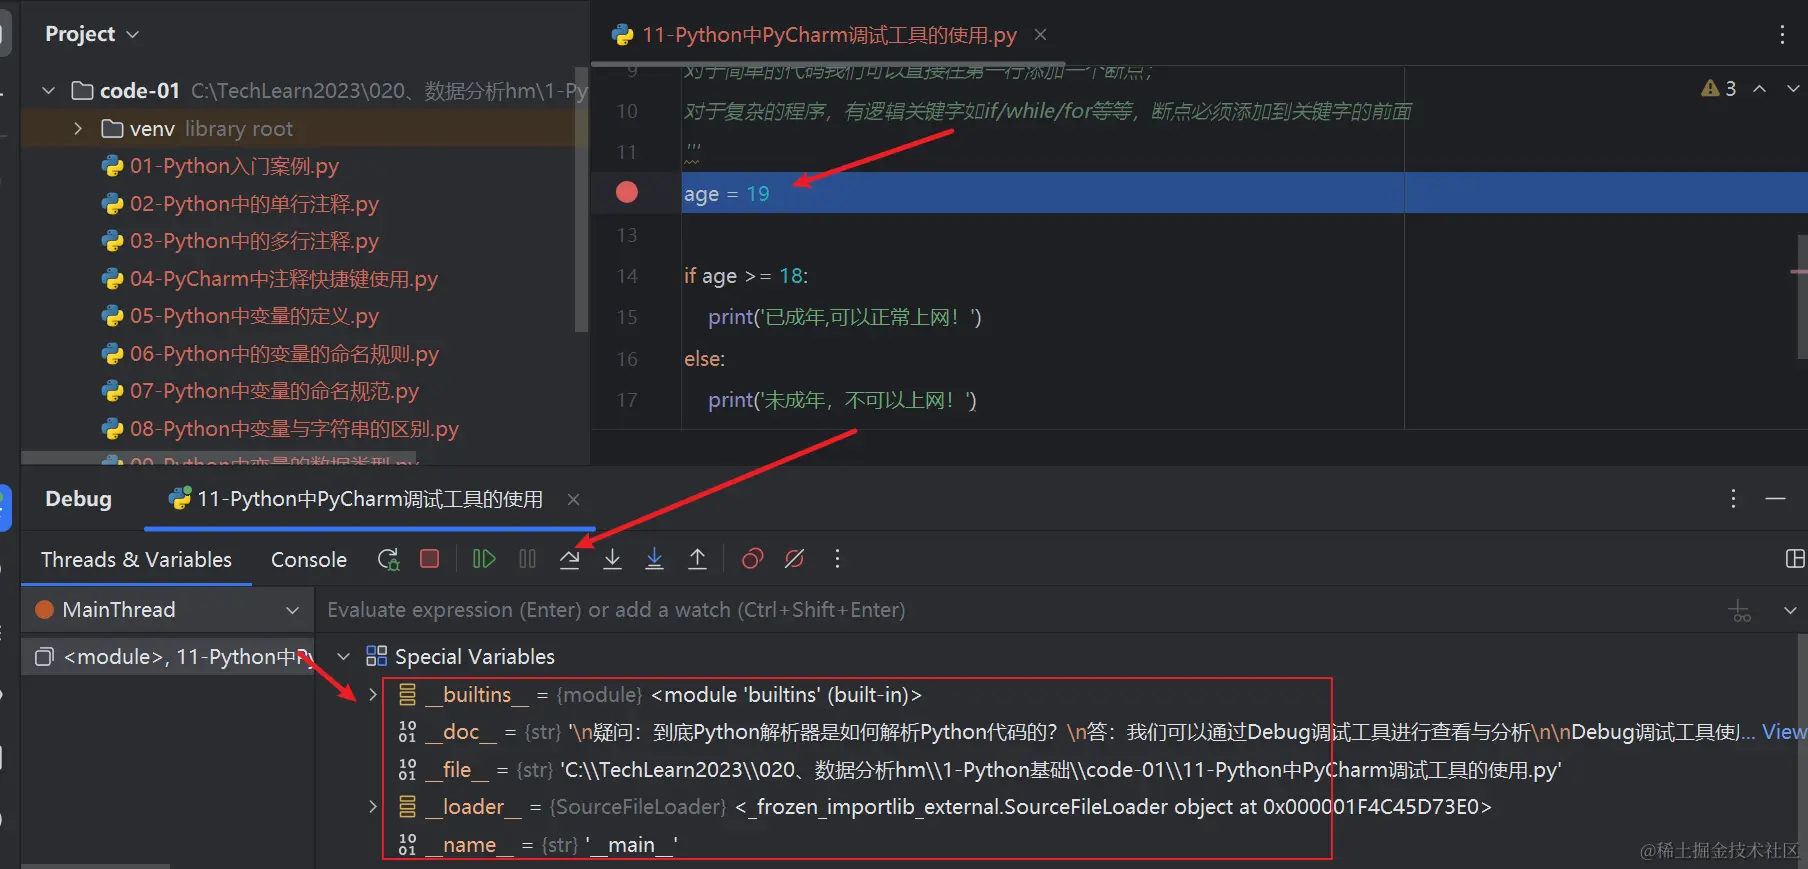Click View link for __doc__ value

tap(1783, 732)
